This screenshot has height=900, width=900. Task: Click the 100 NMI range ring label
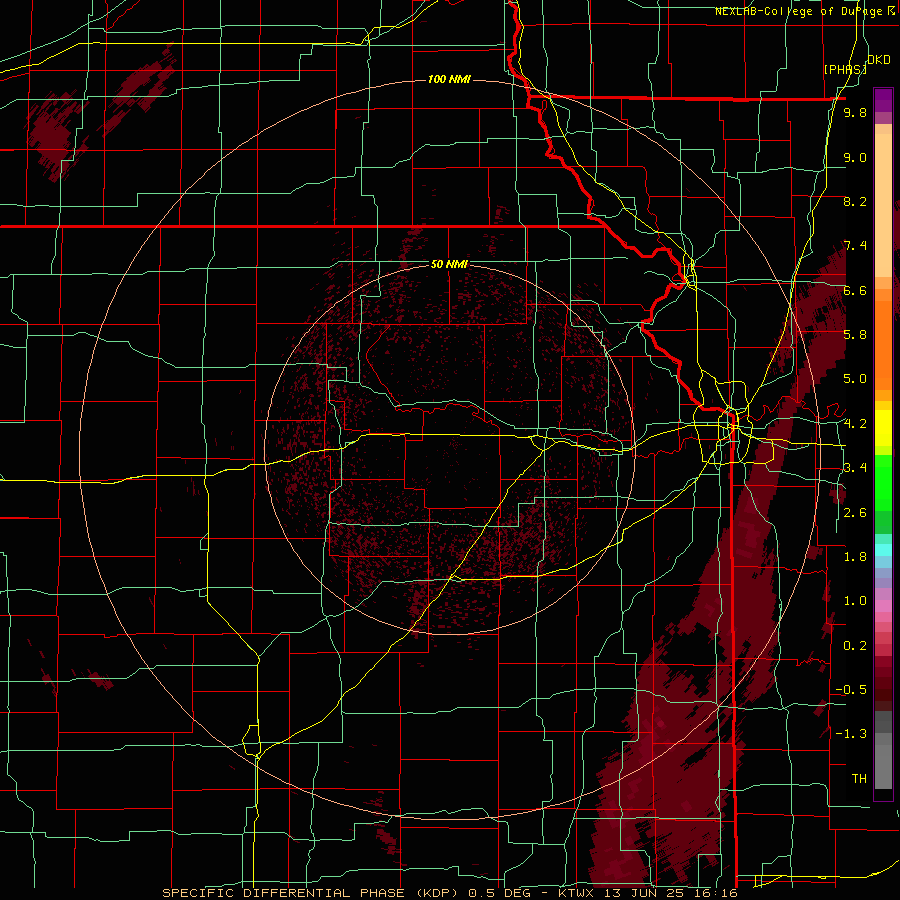[x=449, y=79]
